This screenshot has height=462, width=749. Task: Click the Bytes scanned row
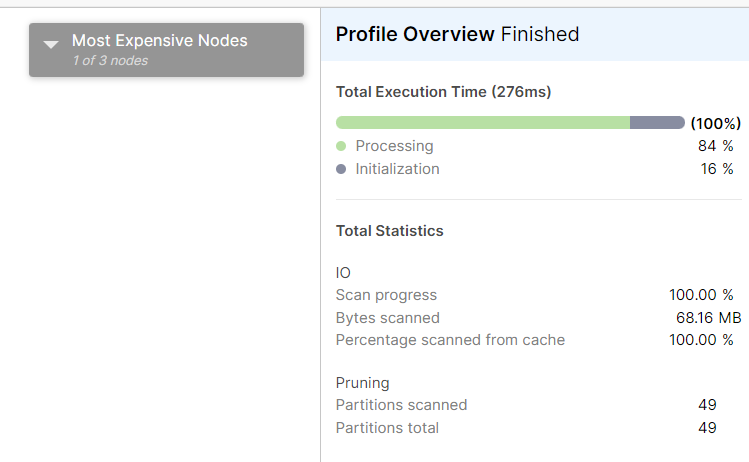point(387,318)
